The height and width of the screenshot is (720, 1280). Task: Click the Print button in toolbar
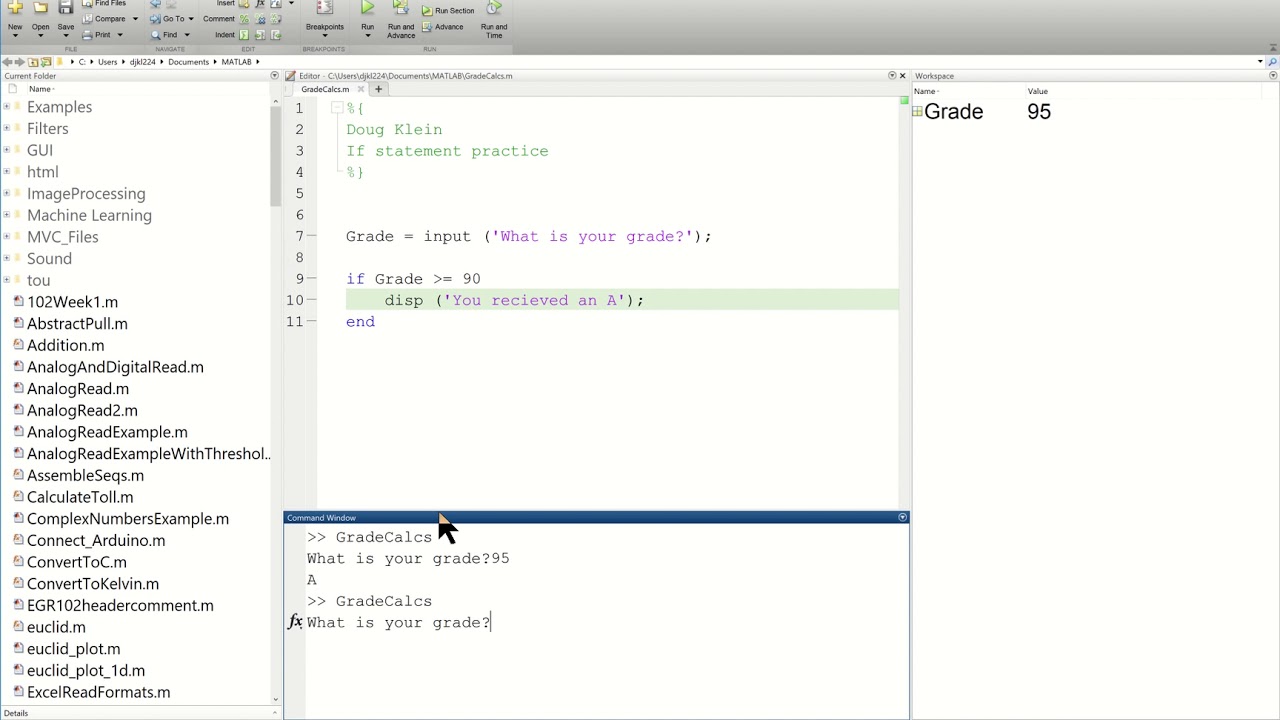[x=96, y=35]
